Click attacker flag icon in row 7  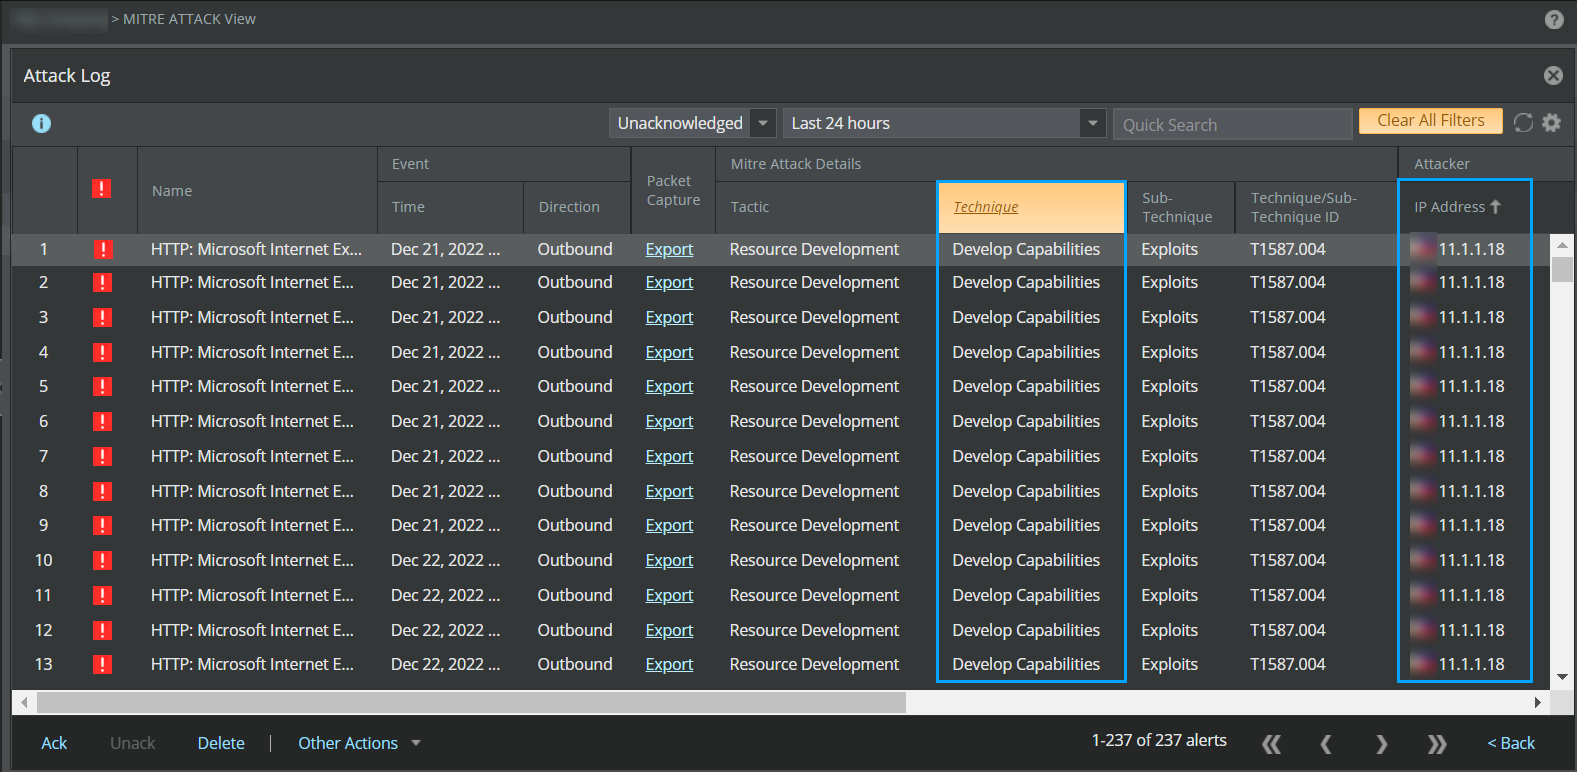[x=1422, y=456]
